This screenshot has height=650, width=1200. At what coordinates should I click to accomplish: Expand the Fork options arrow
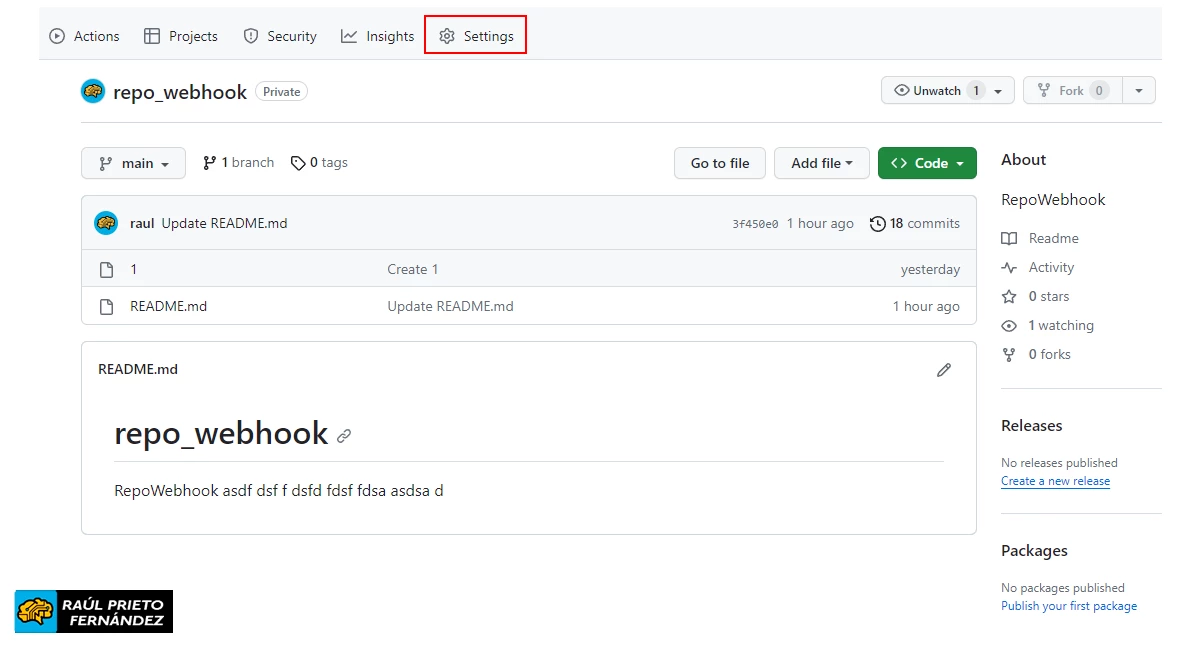coord(1138,89)
